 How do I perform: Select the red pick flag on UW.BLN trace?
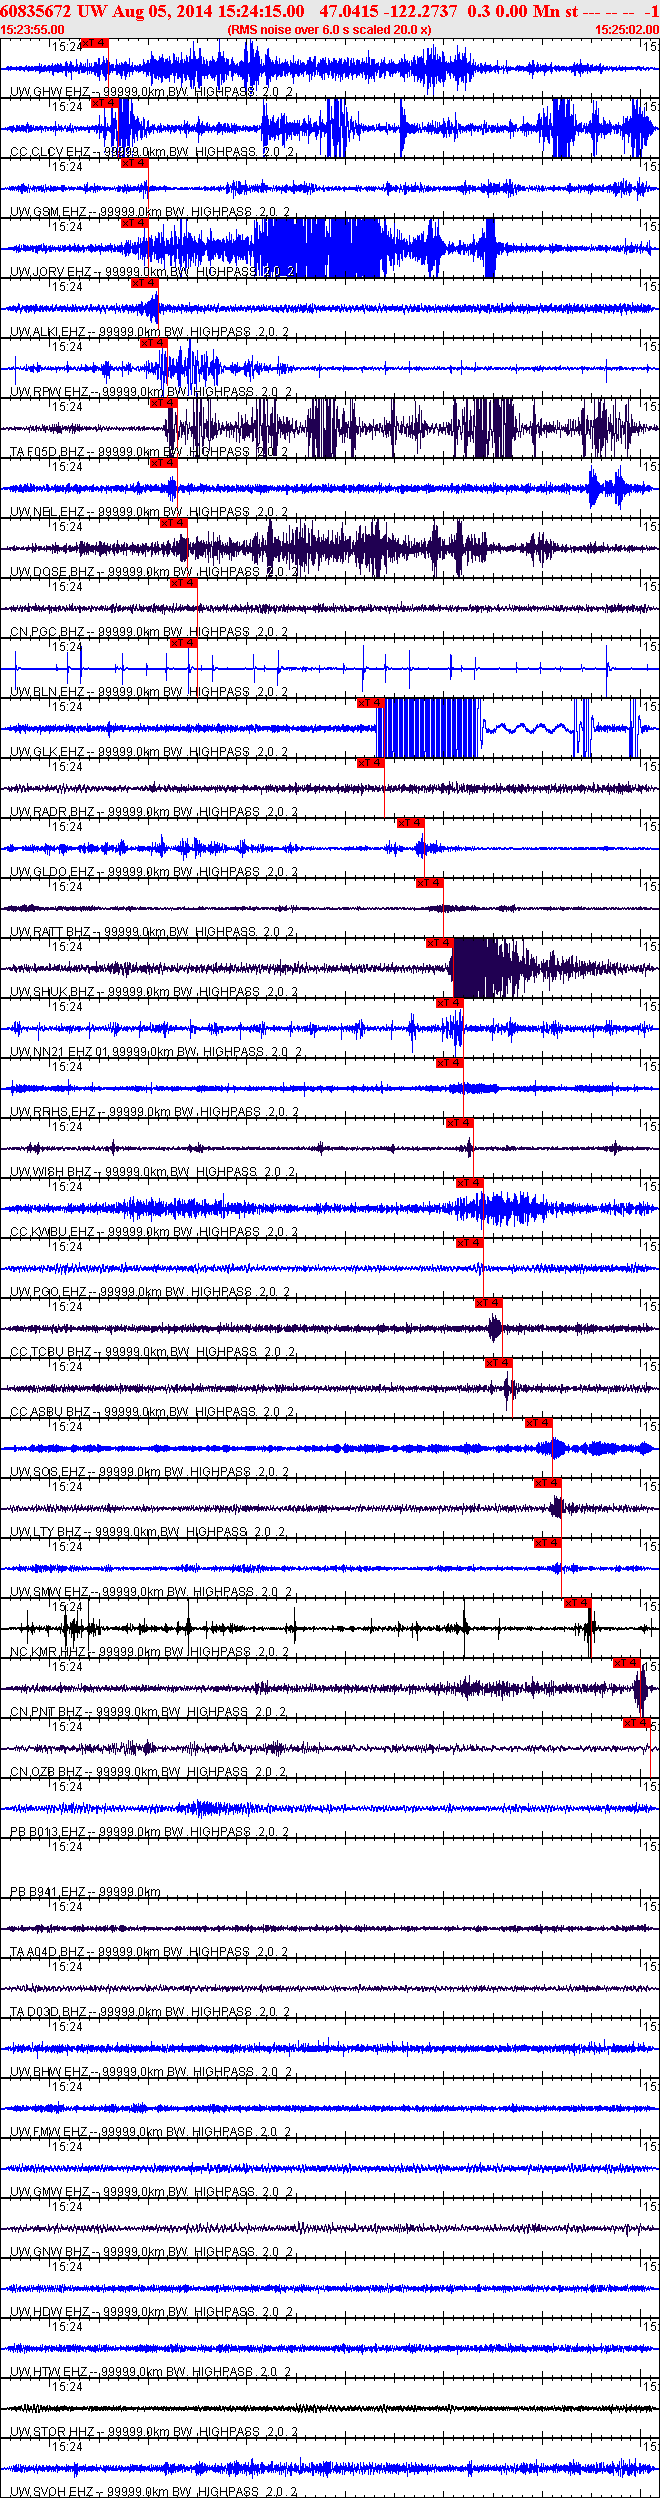tap(183, 643)
